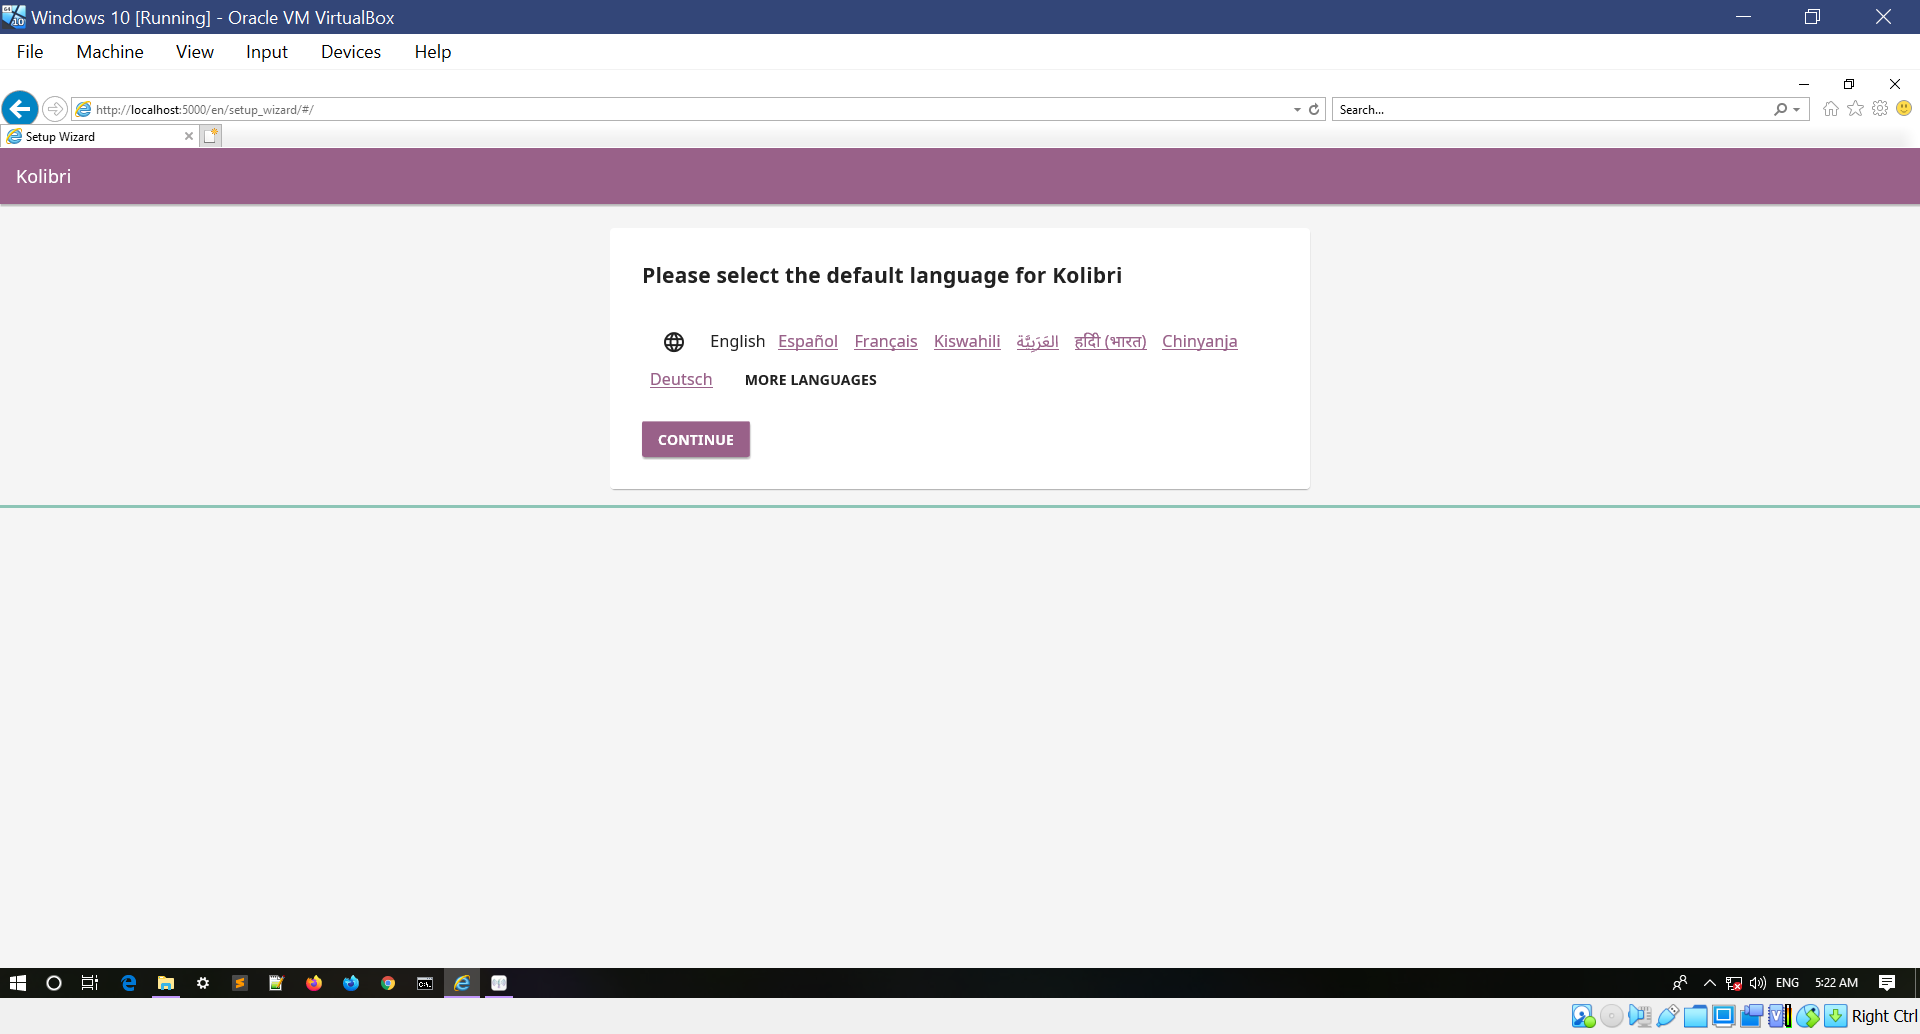Click the Back navigation arrow
The height and width of the screenshot is (1034, 1920).
[x=20, y=109]
